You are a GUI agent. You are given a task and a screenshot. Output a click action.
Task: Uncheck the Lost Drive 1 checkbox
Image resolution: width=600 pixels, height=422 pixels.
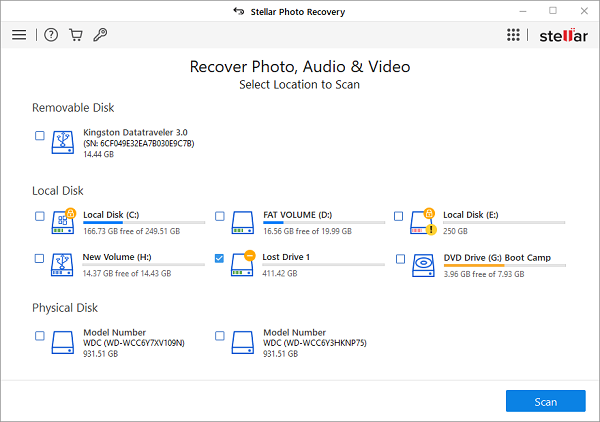coord(219,258)
